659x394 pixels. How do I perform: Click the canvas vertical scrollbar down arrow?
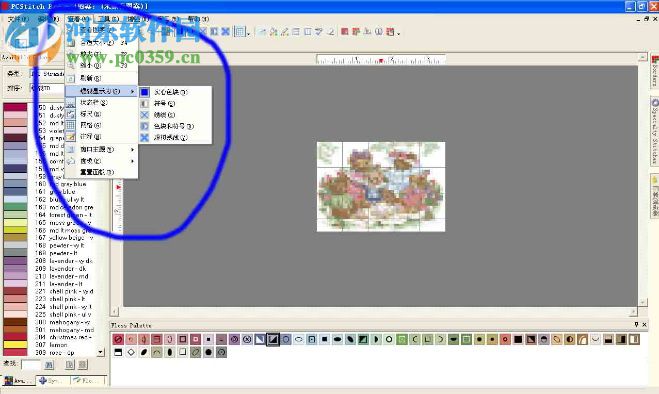643,302
